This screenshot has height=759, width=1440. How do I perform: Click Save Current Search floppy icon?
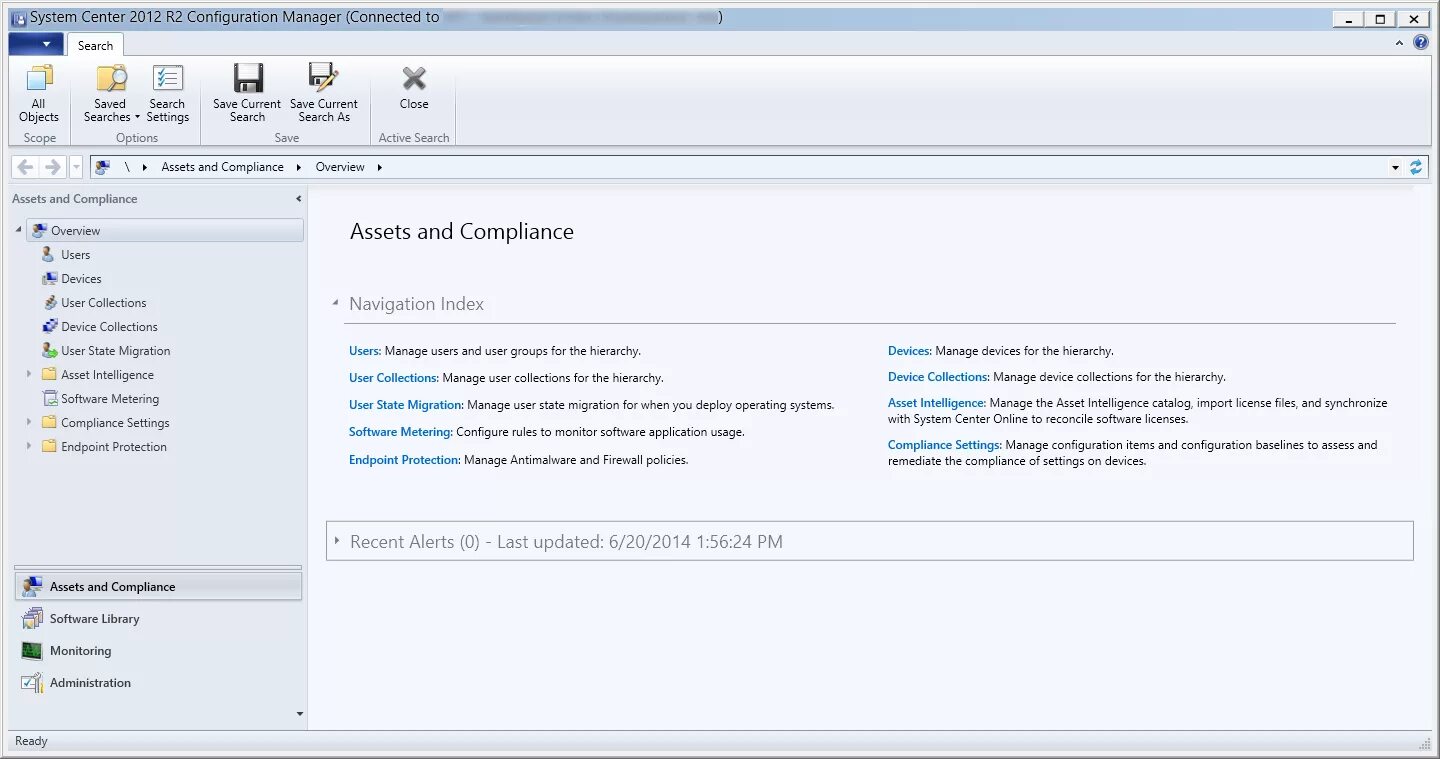click(x=248, y=79)
